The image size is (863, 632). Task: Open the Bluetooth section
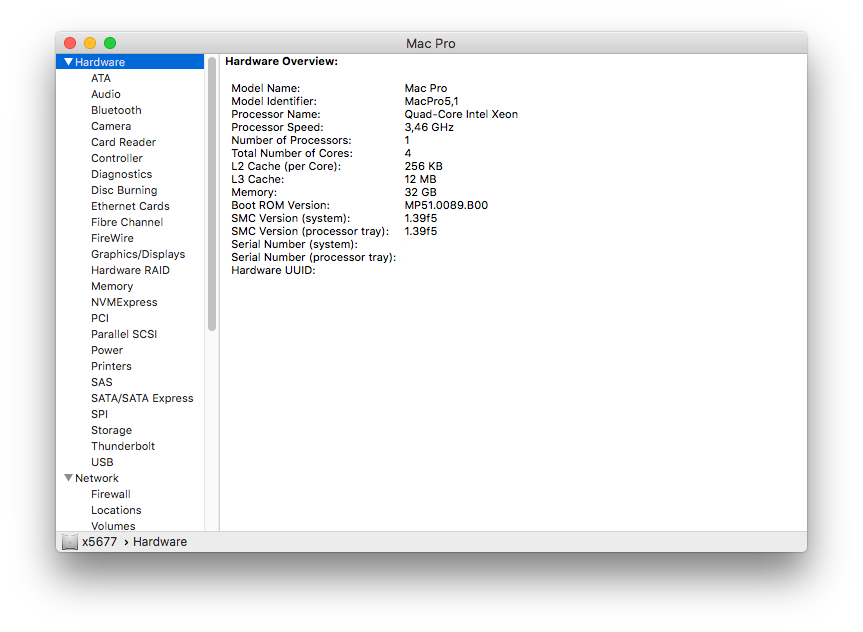pos(116,110)
